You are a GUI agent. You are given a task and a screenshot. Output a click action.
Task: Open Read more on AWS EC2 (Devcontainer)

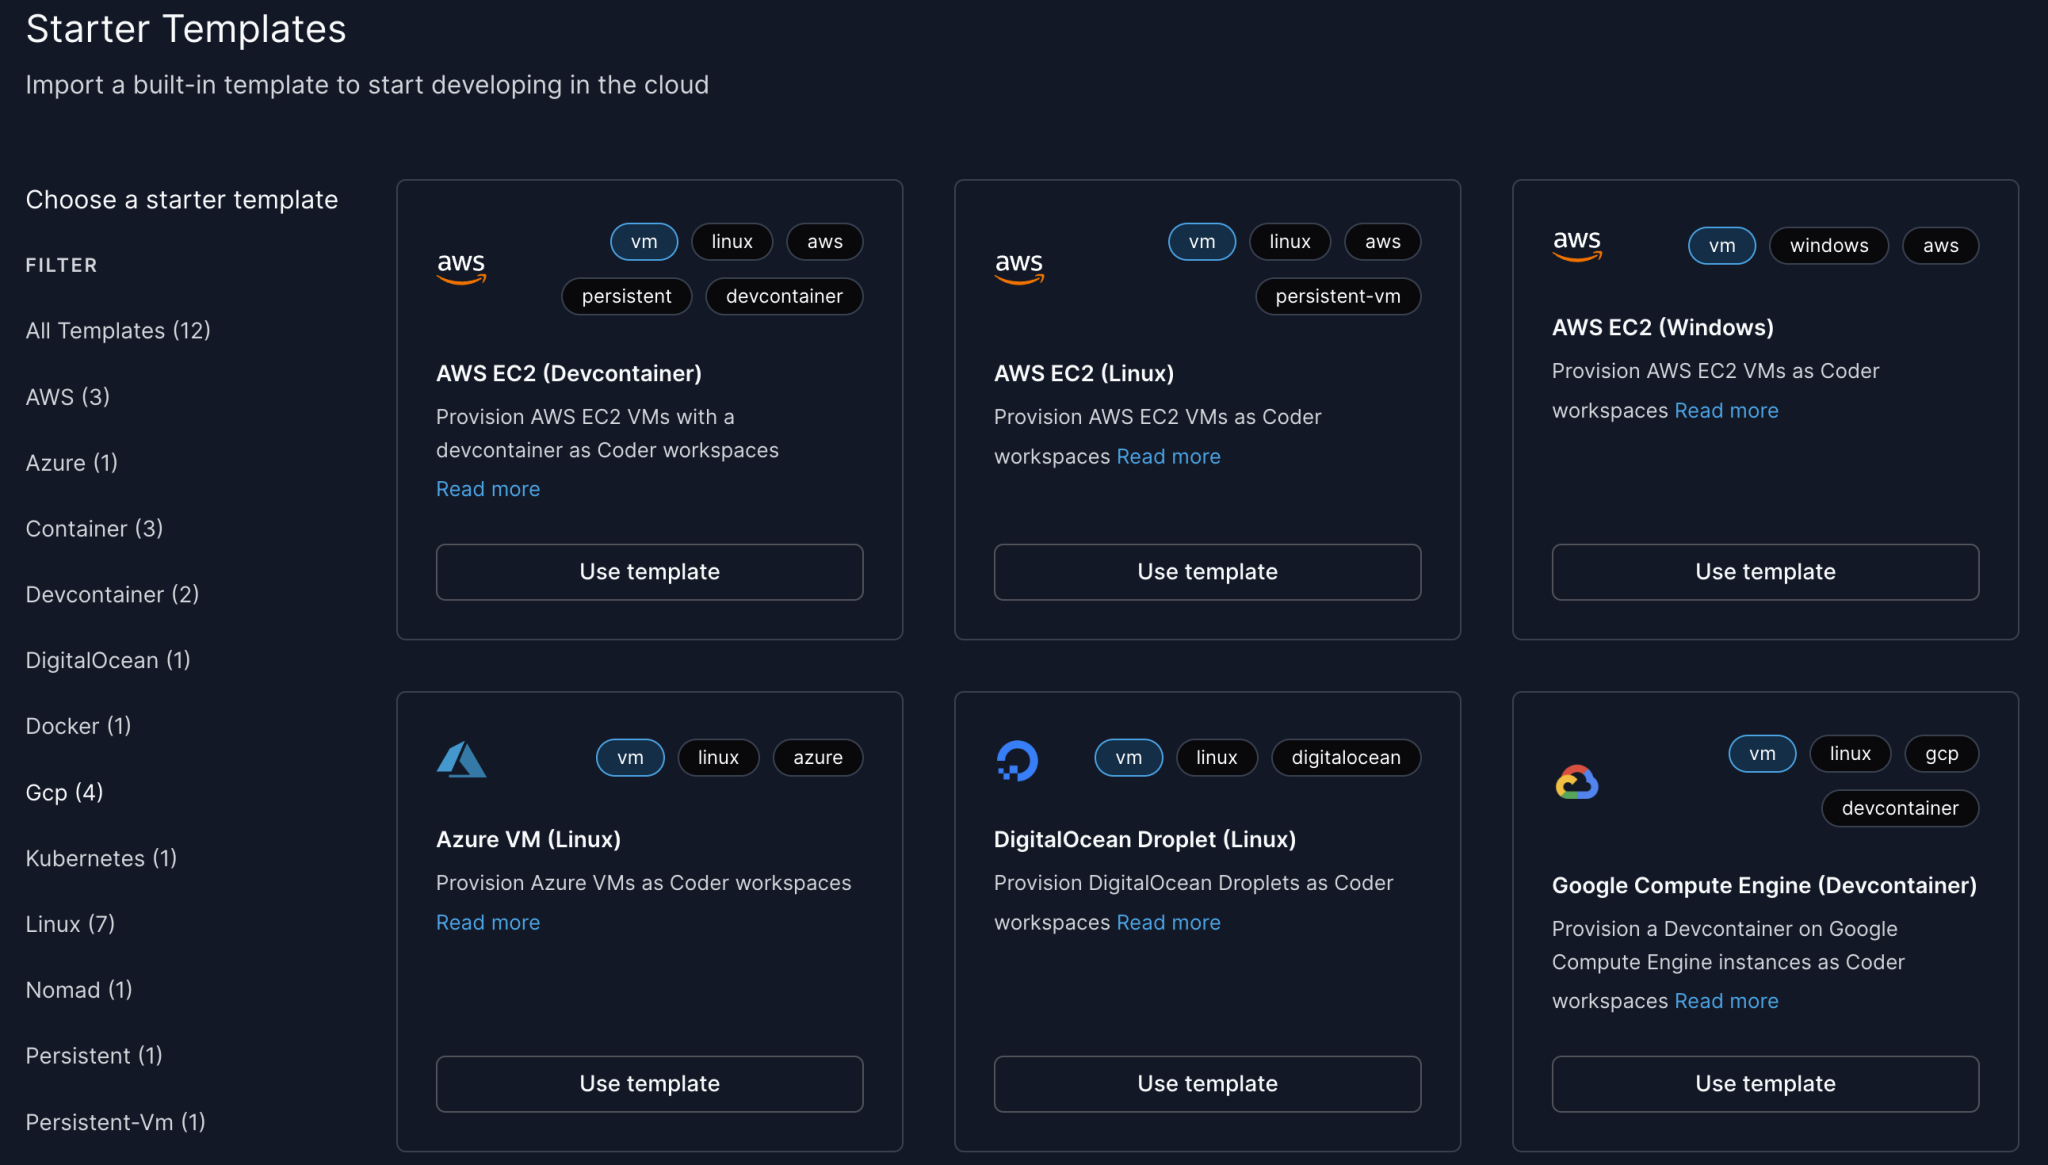(487, 488)
